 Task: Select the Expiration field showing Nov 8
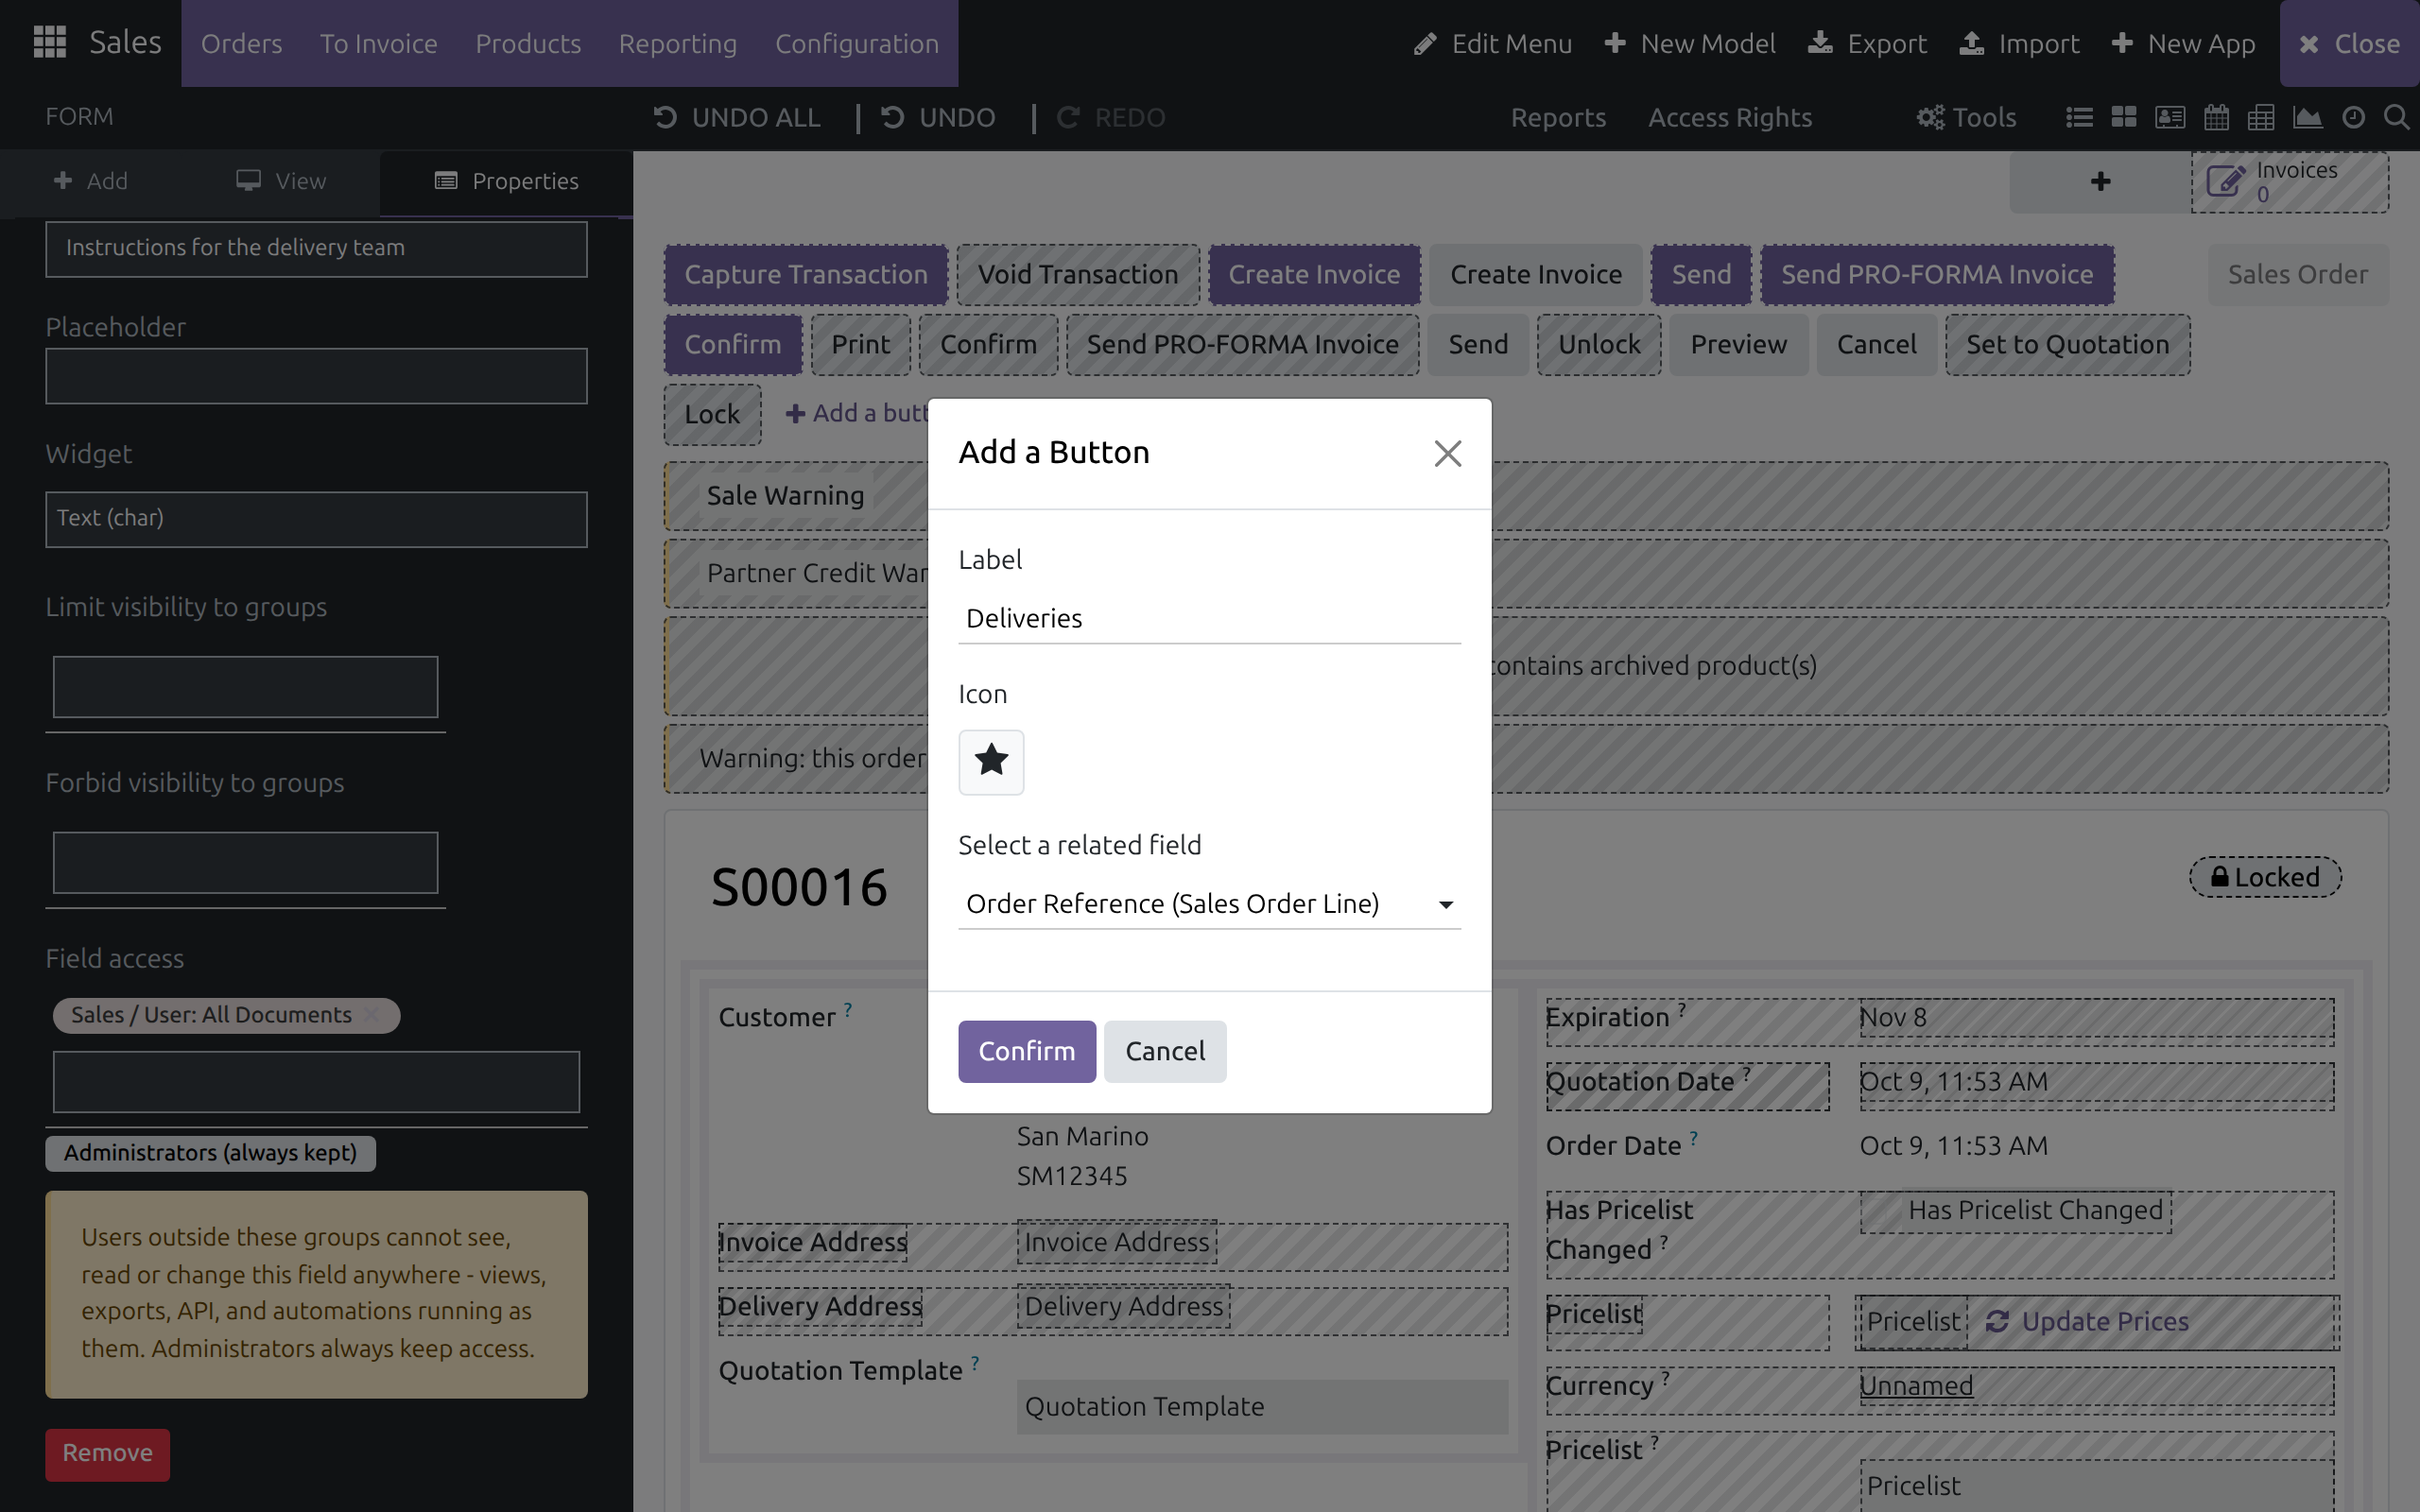tap(2096, 1018)
